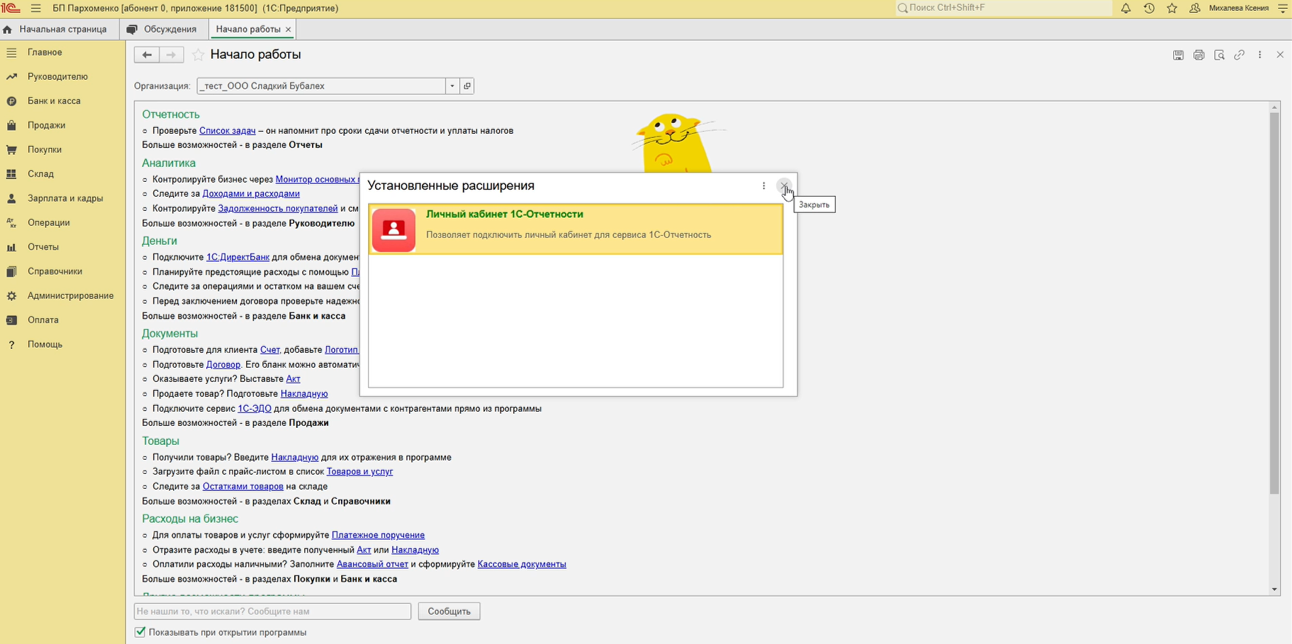Open print preview icon

coord(1219,55)
